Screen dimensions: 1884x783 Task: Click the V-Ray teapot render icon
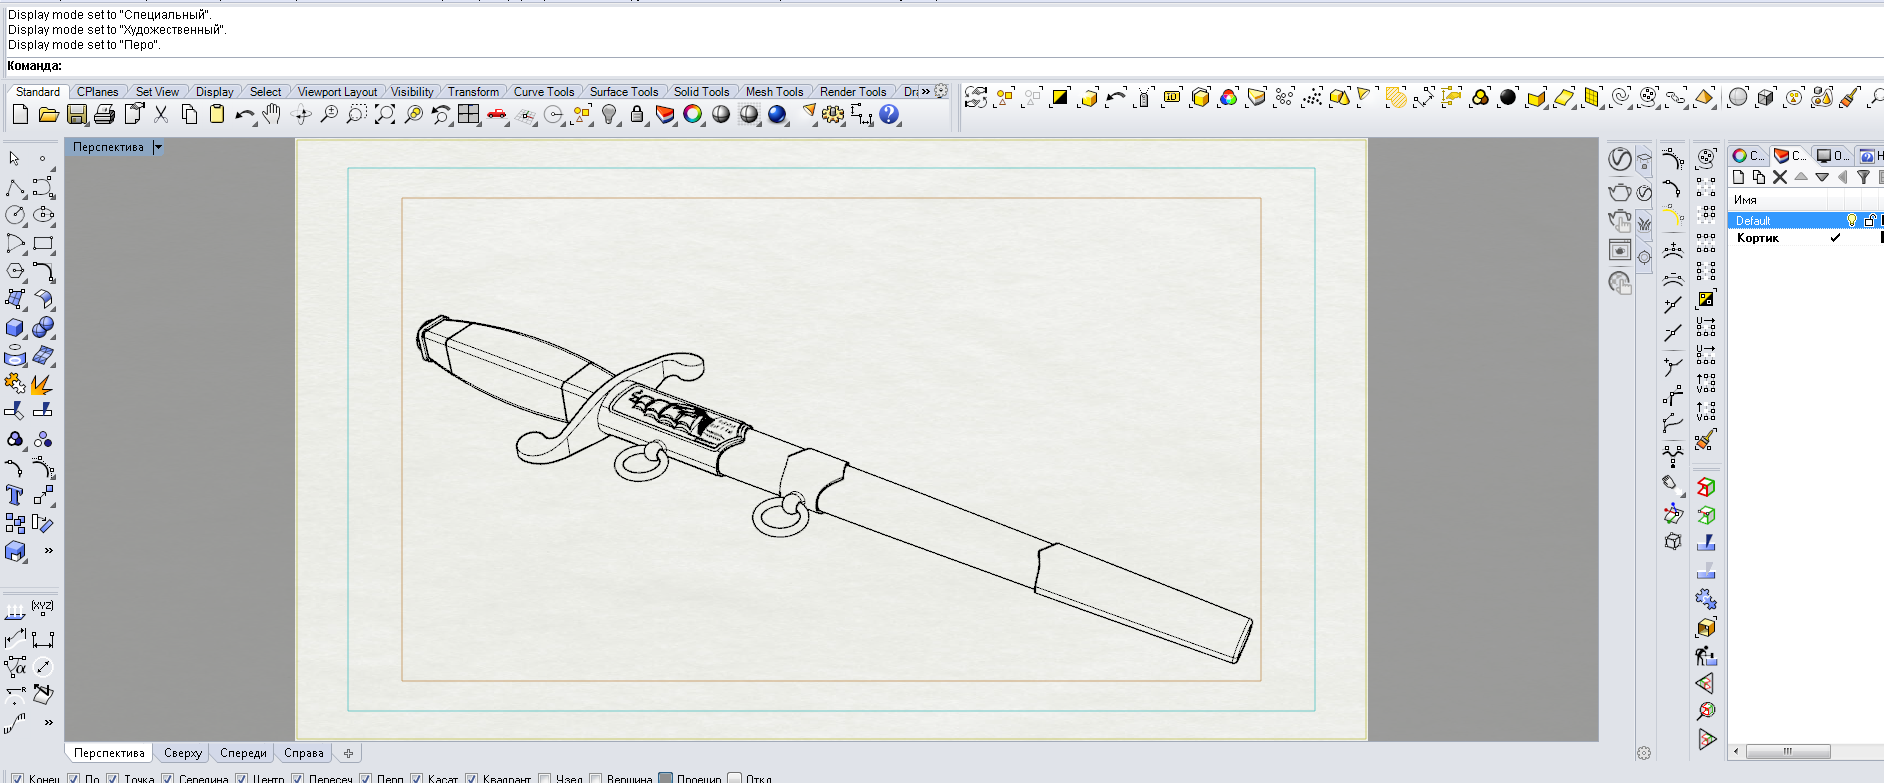[1619, 191]
